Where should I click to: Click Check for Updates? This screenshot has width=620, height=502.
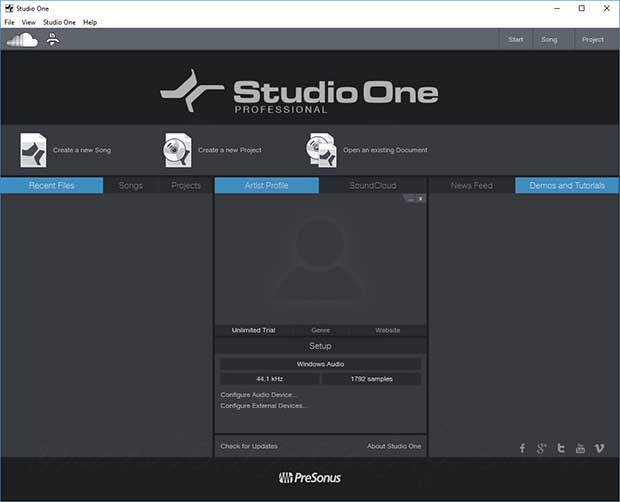pyautogui.click(x=249, y=446)
